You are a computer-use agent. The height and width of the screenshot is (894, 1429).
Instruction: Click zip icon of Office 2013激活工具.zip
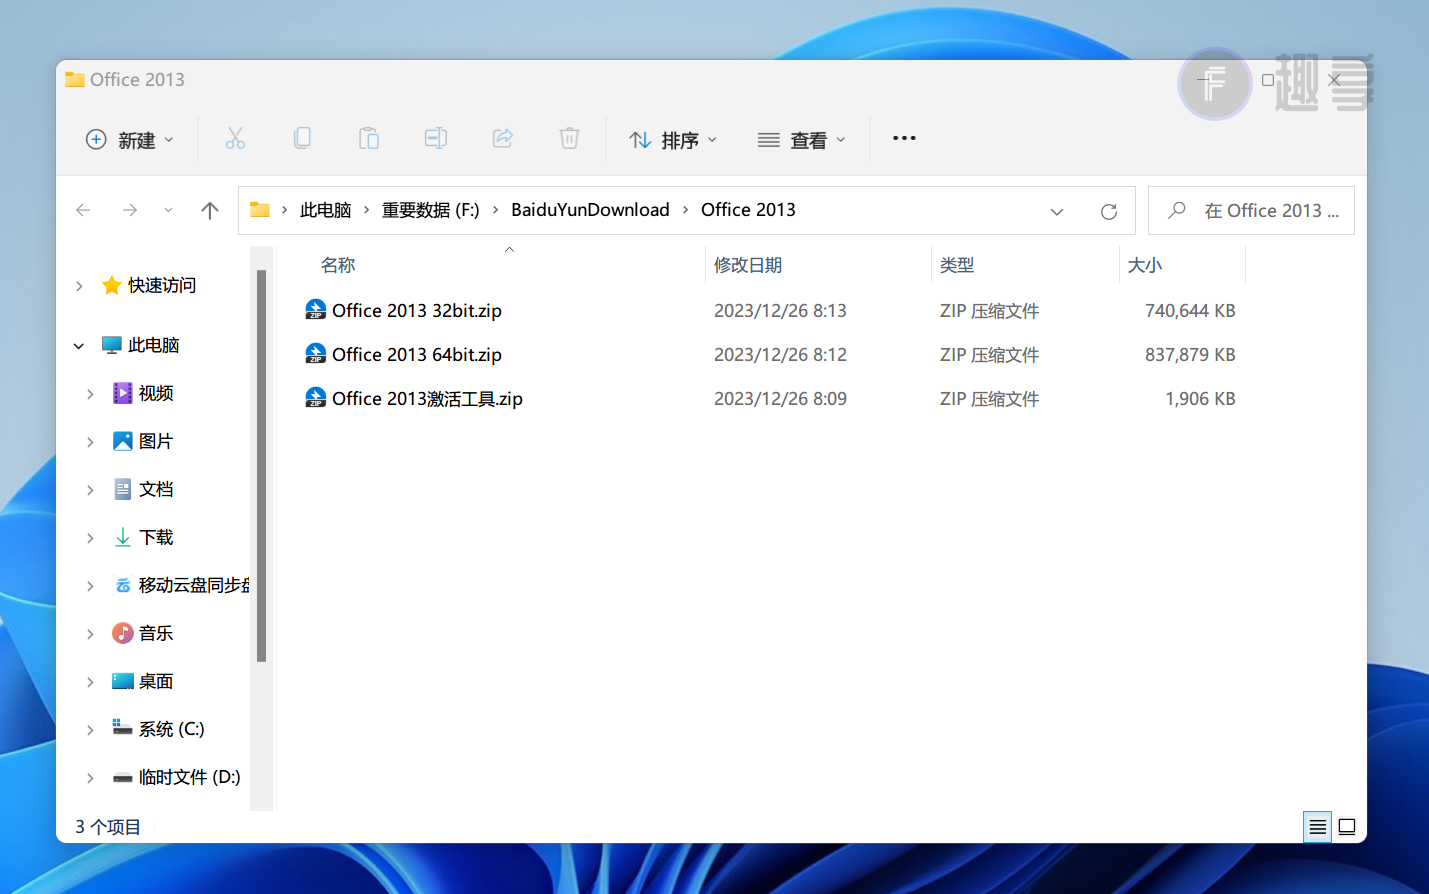[x=316, y=398]
